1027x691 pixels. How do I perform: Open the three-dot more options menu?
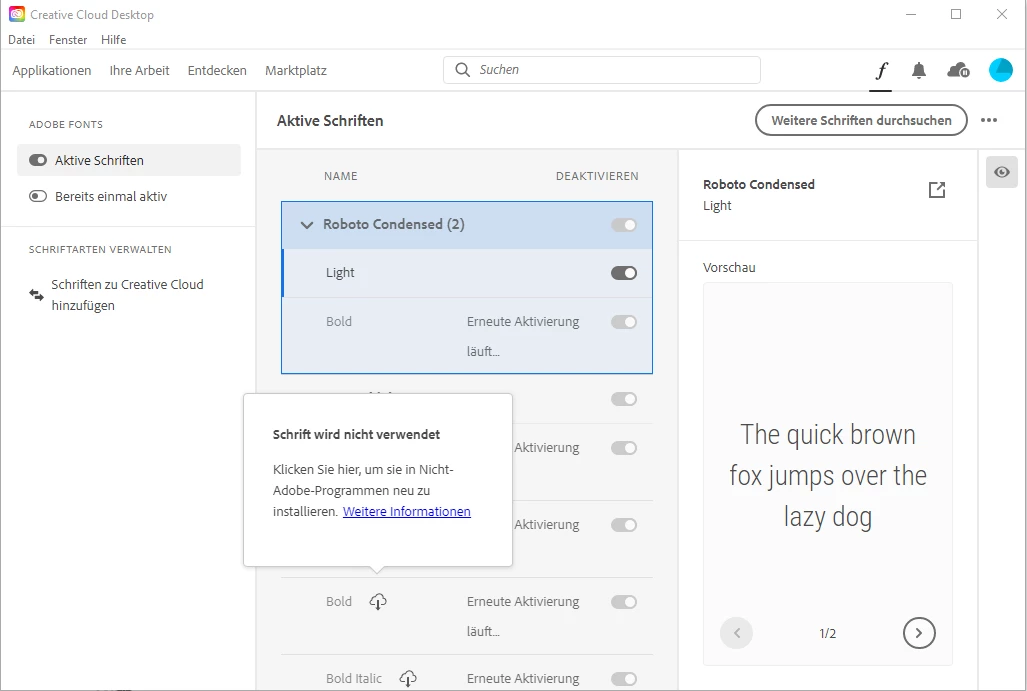989,121
